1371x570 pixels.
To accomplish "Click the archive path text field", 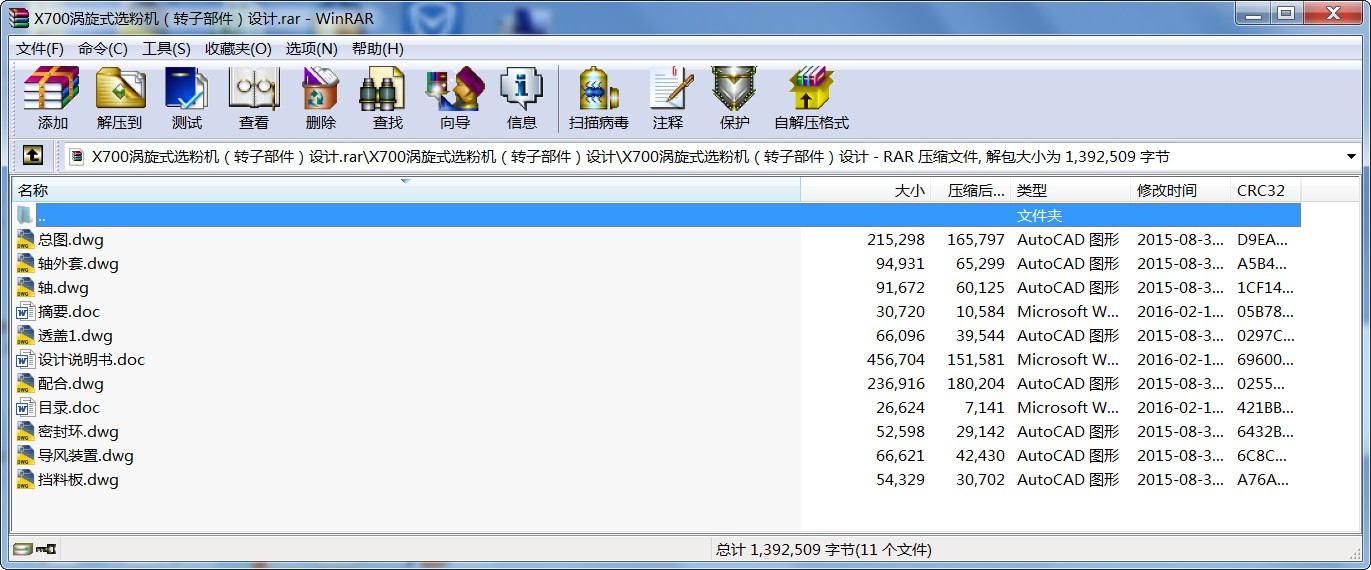I will [x=705, y=156].
